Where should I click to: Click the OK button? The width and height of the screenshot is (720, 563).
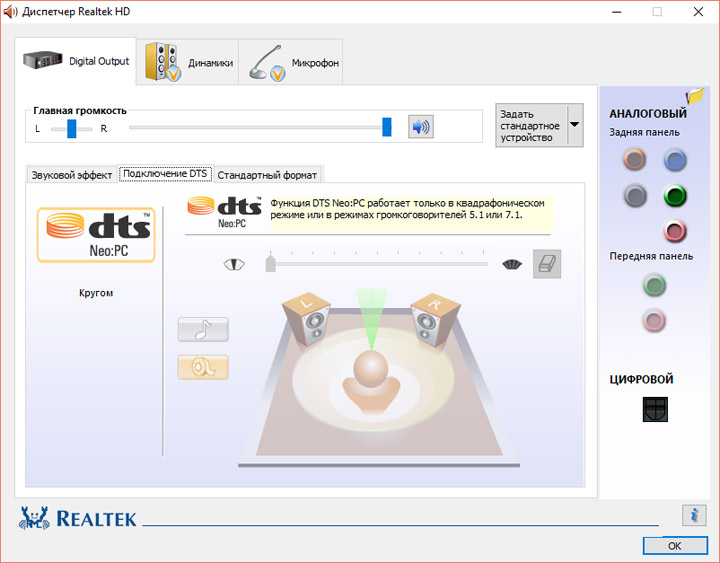click(675, 546)
